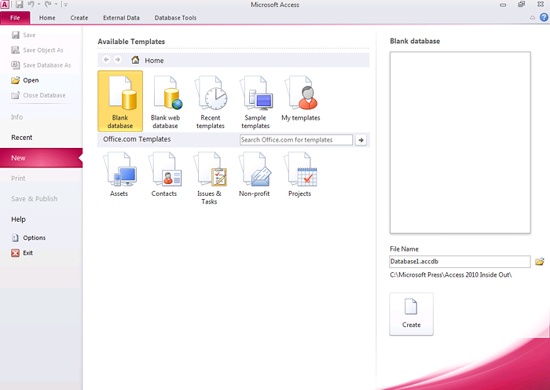Open Recent templates

click(x=210, y=101)
